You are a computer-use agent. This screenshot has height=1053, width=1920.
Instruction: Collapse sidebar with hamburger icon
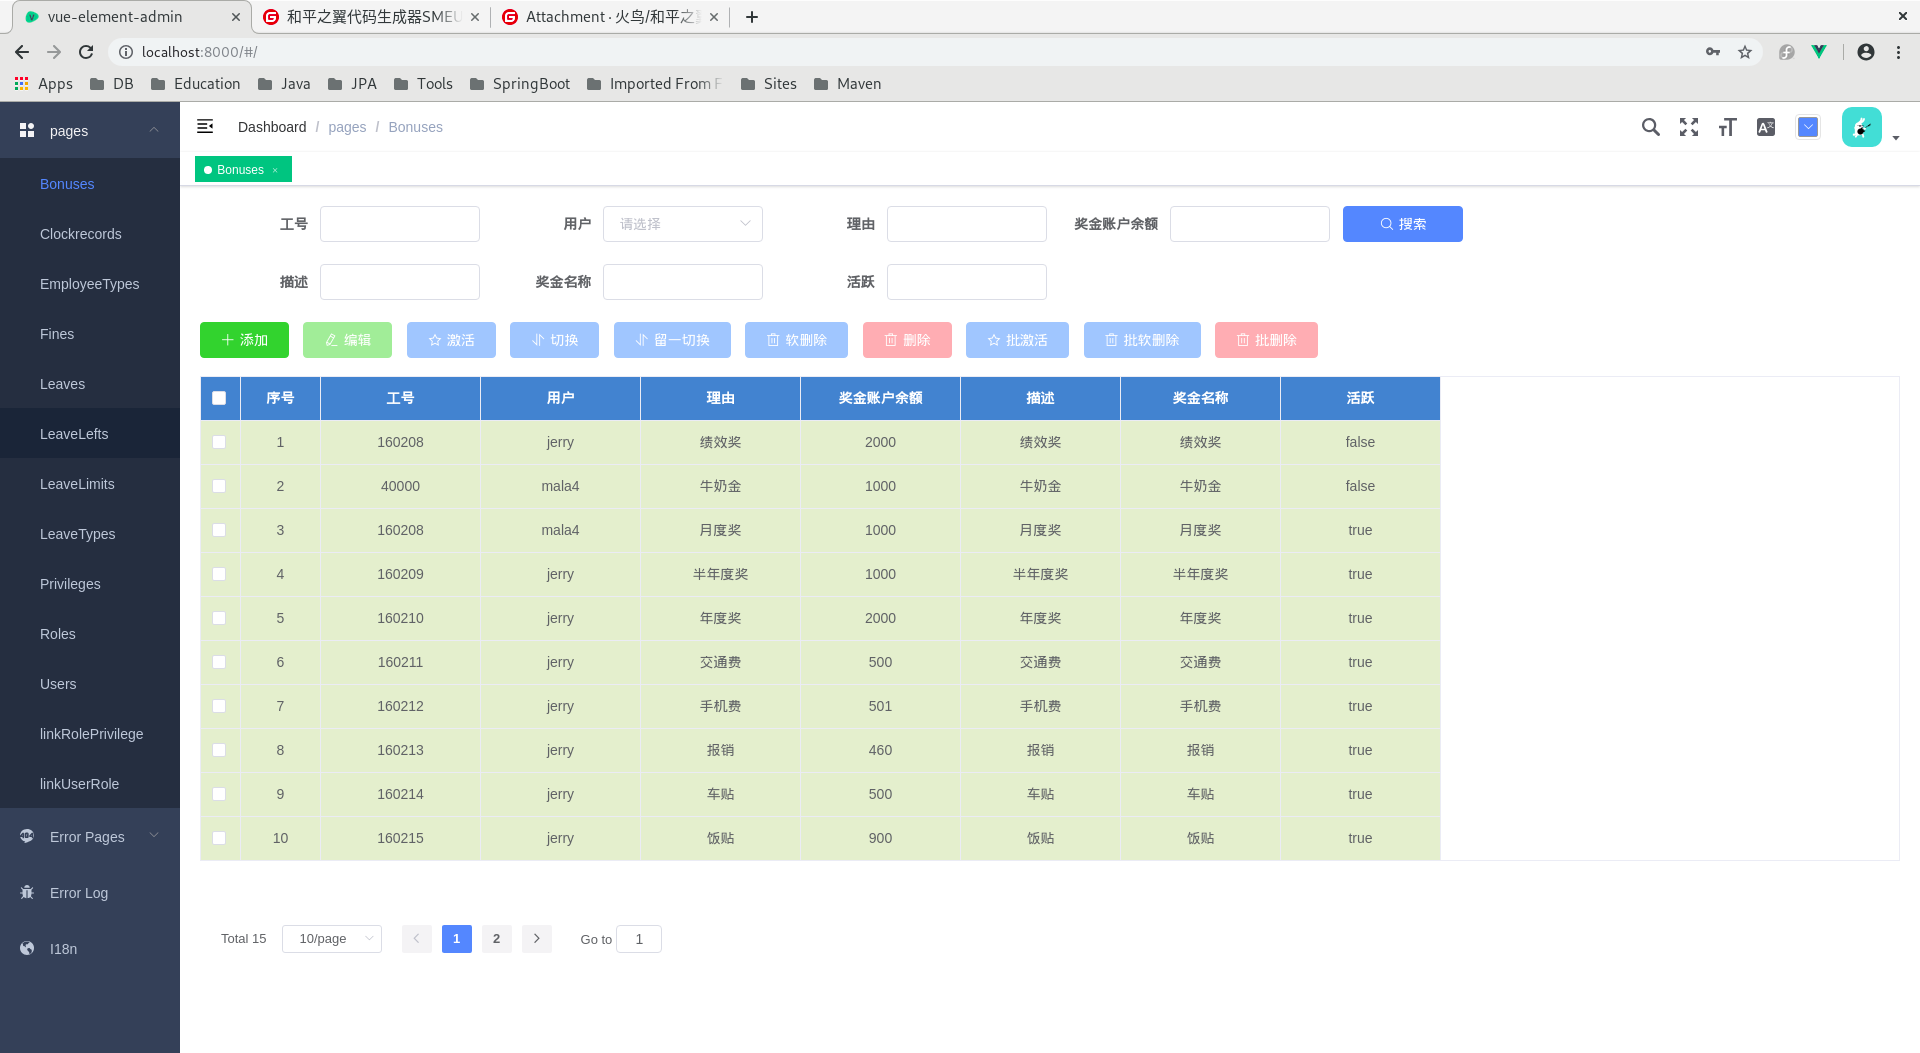pyautogui.click(x=205, y=126)
